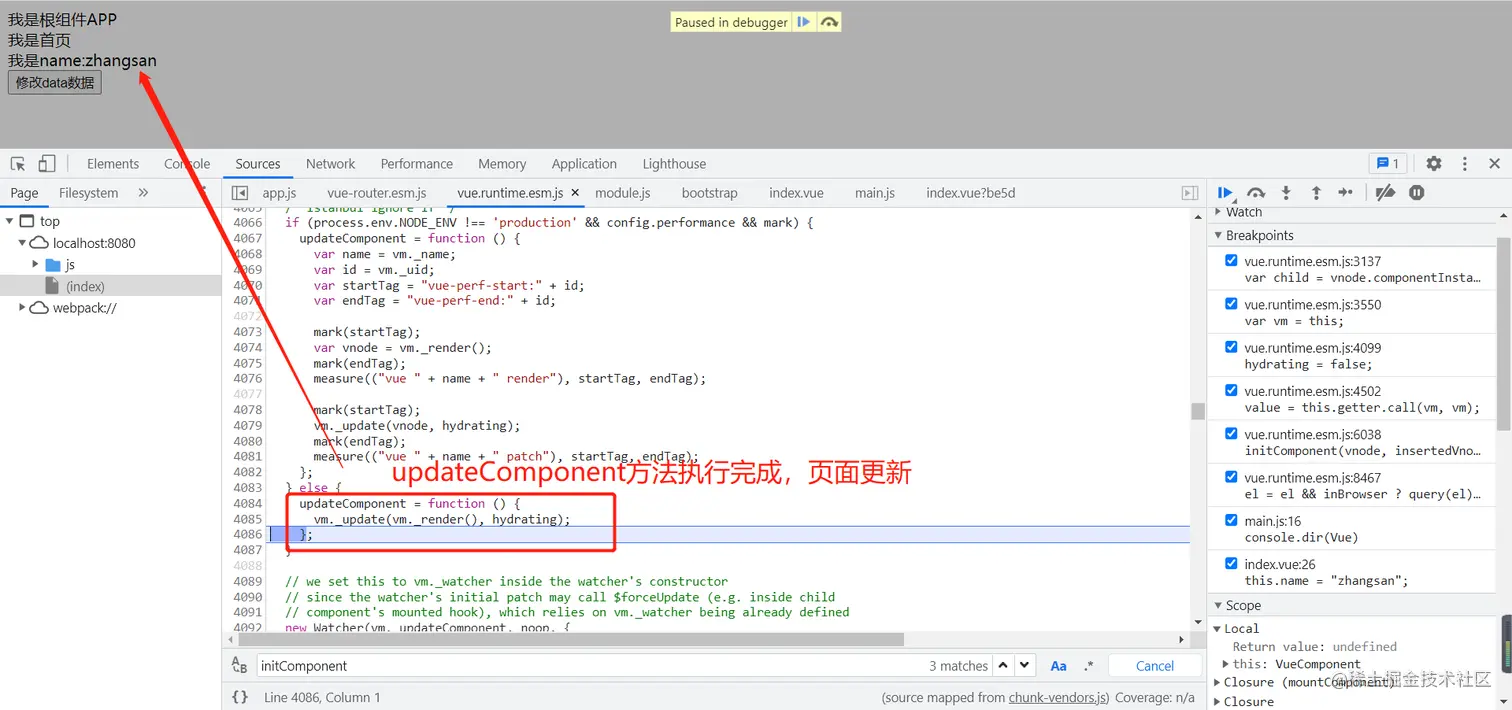1512x710 pixels.
Task: Click the console messages badge showing 1
Action: click(x=1388, y=164)
